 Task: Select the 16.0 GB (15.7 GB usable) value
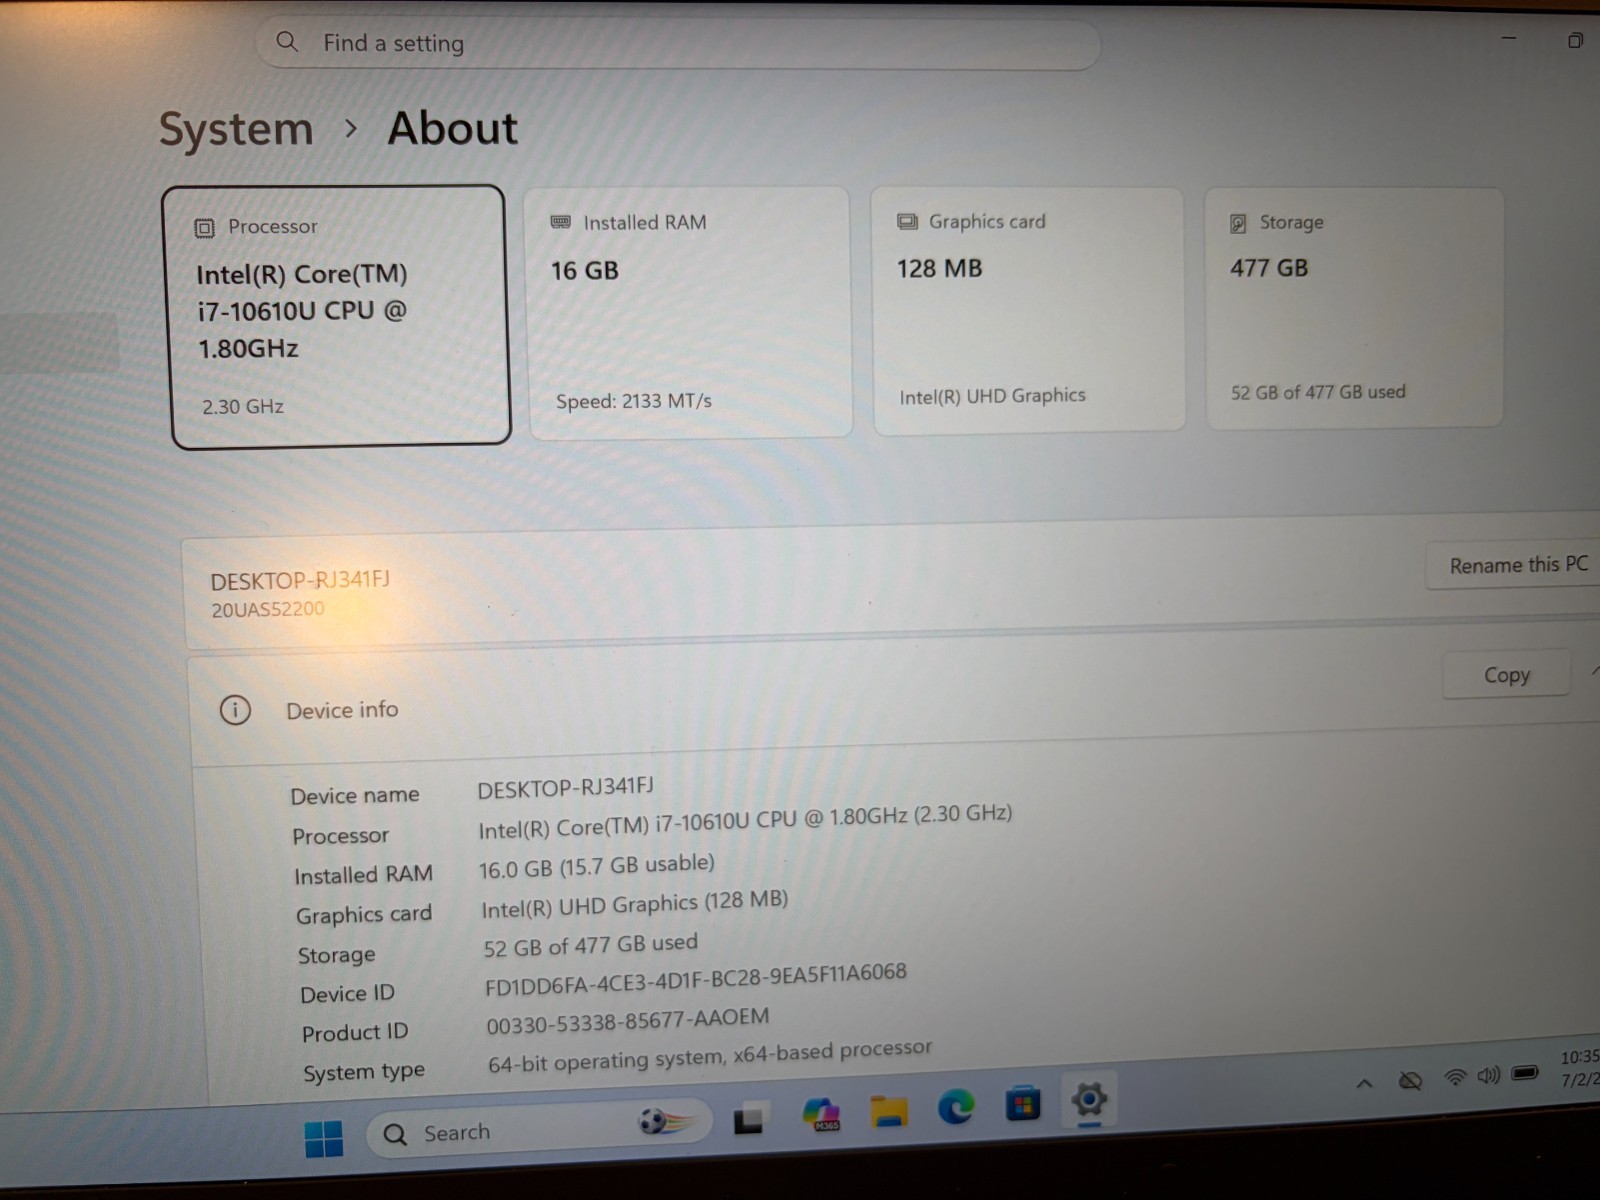[x=597, y=866]
